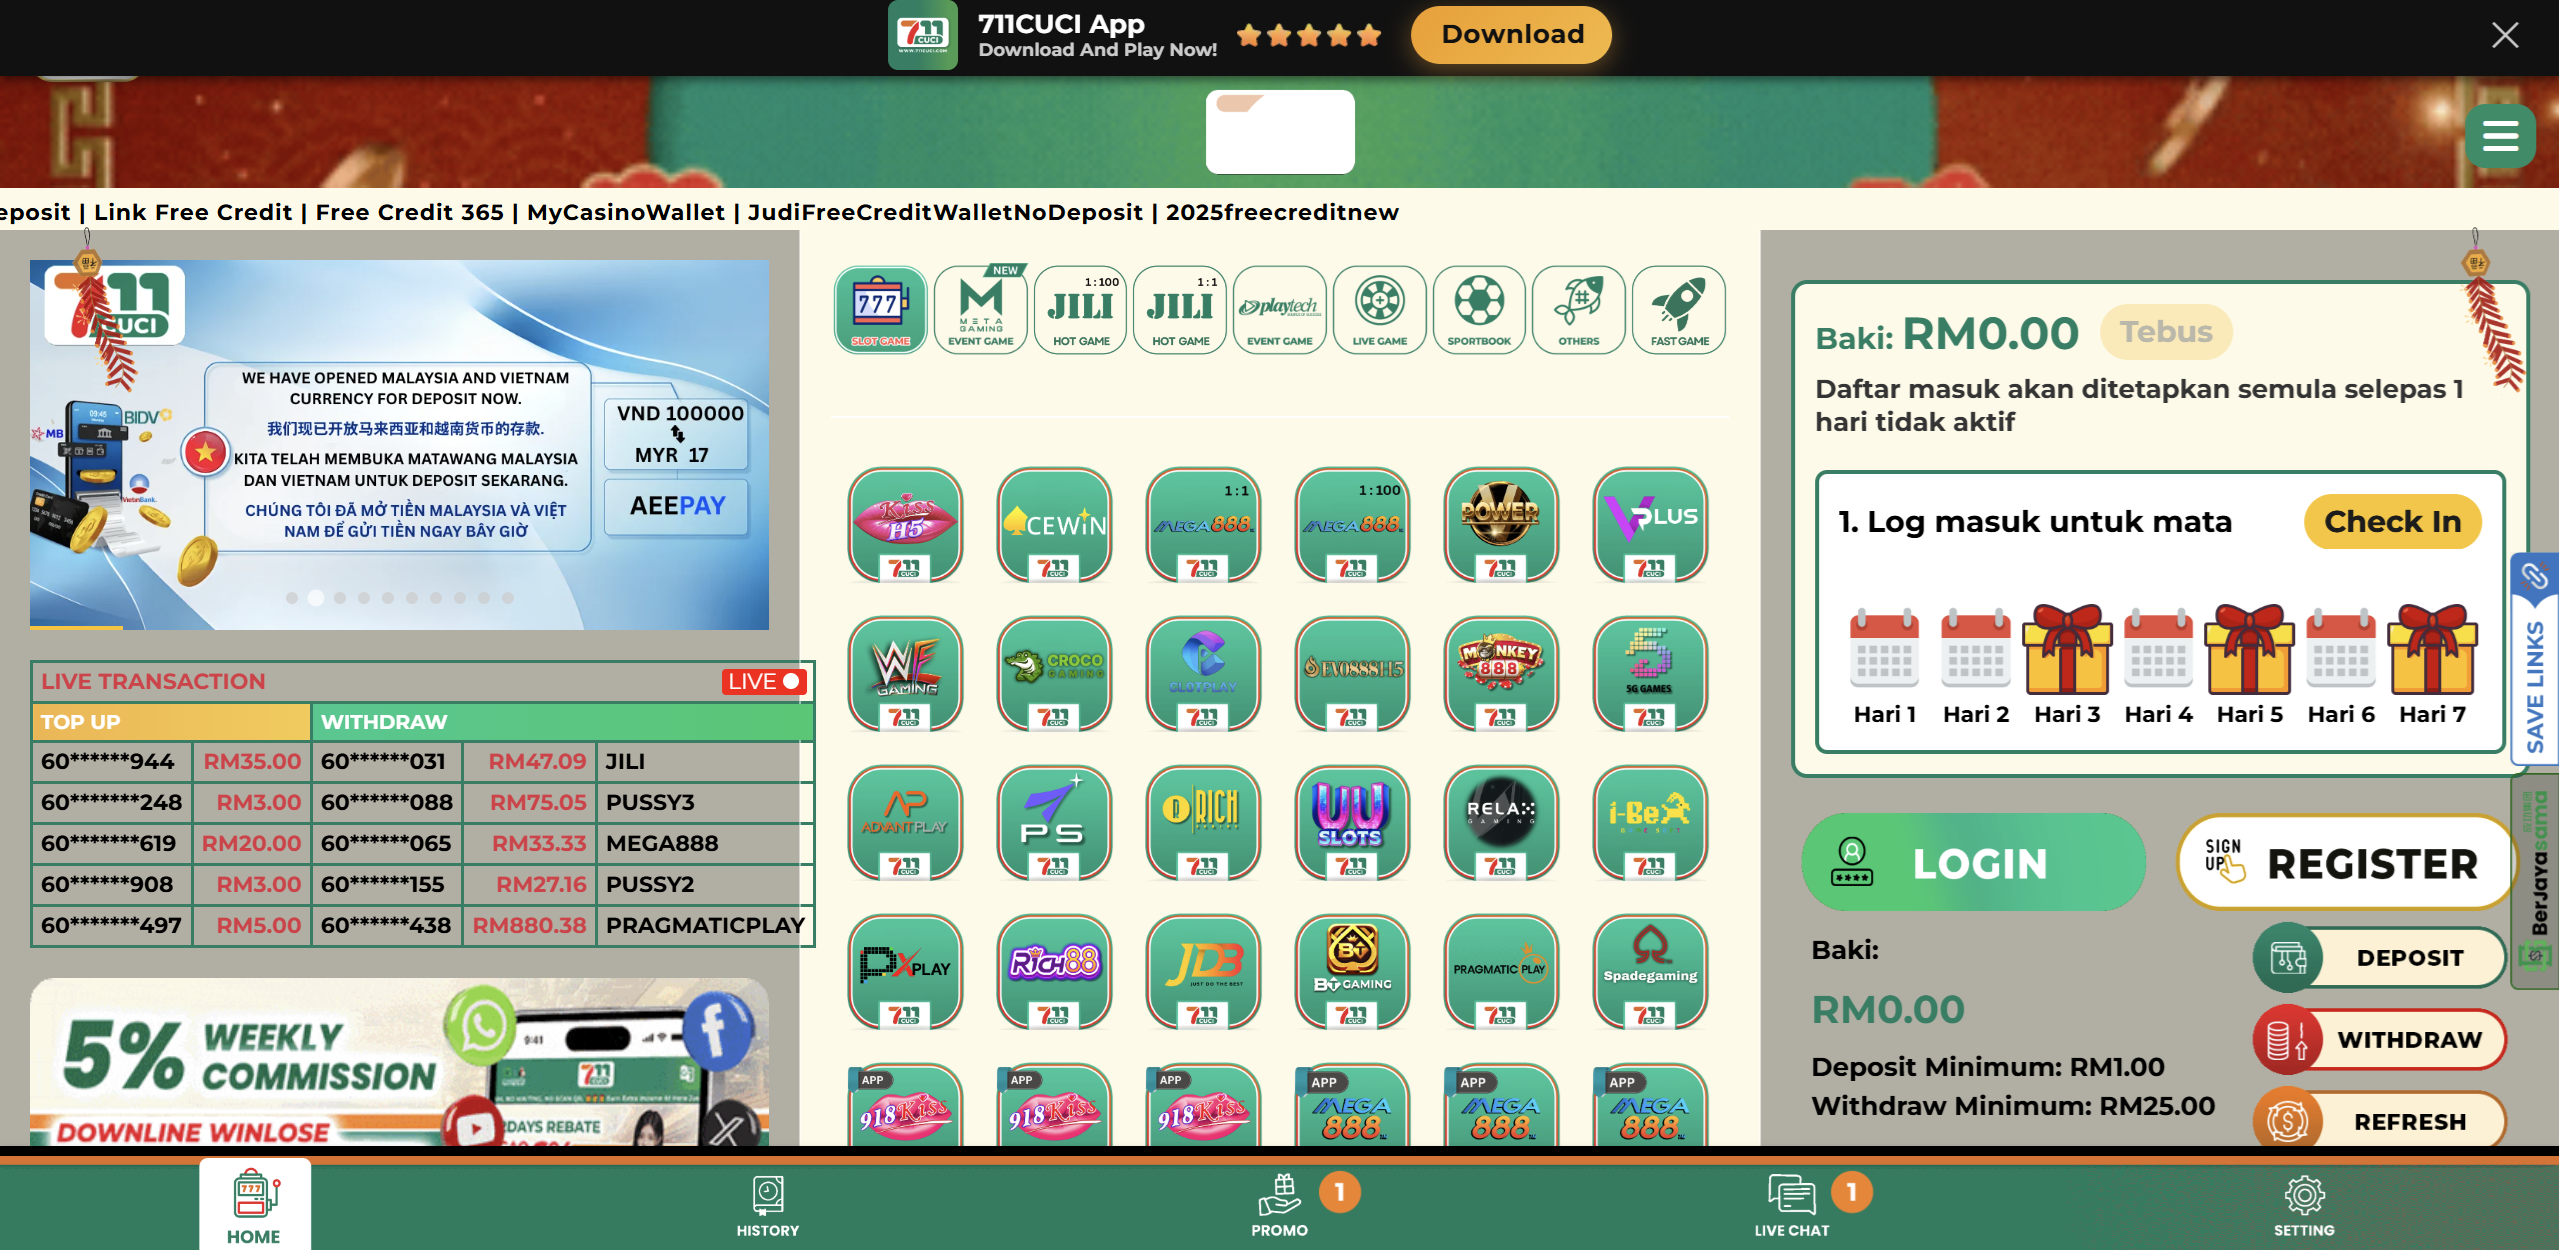
Task: Open the 918Kiss APP game icon
Action: pos(905,1110)
